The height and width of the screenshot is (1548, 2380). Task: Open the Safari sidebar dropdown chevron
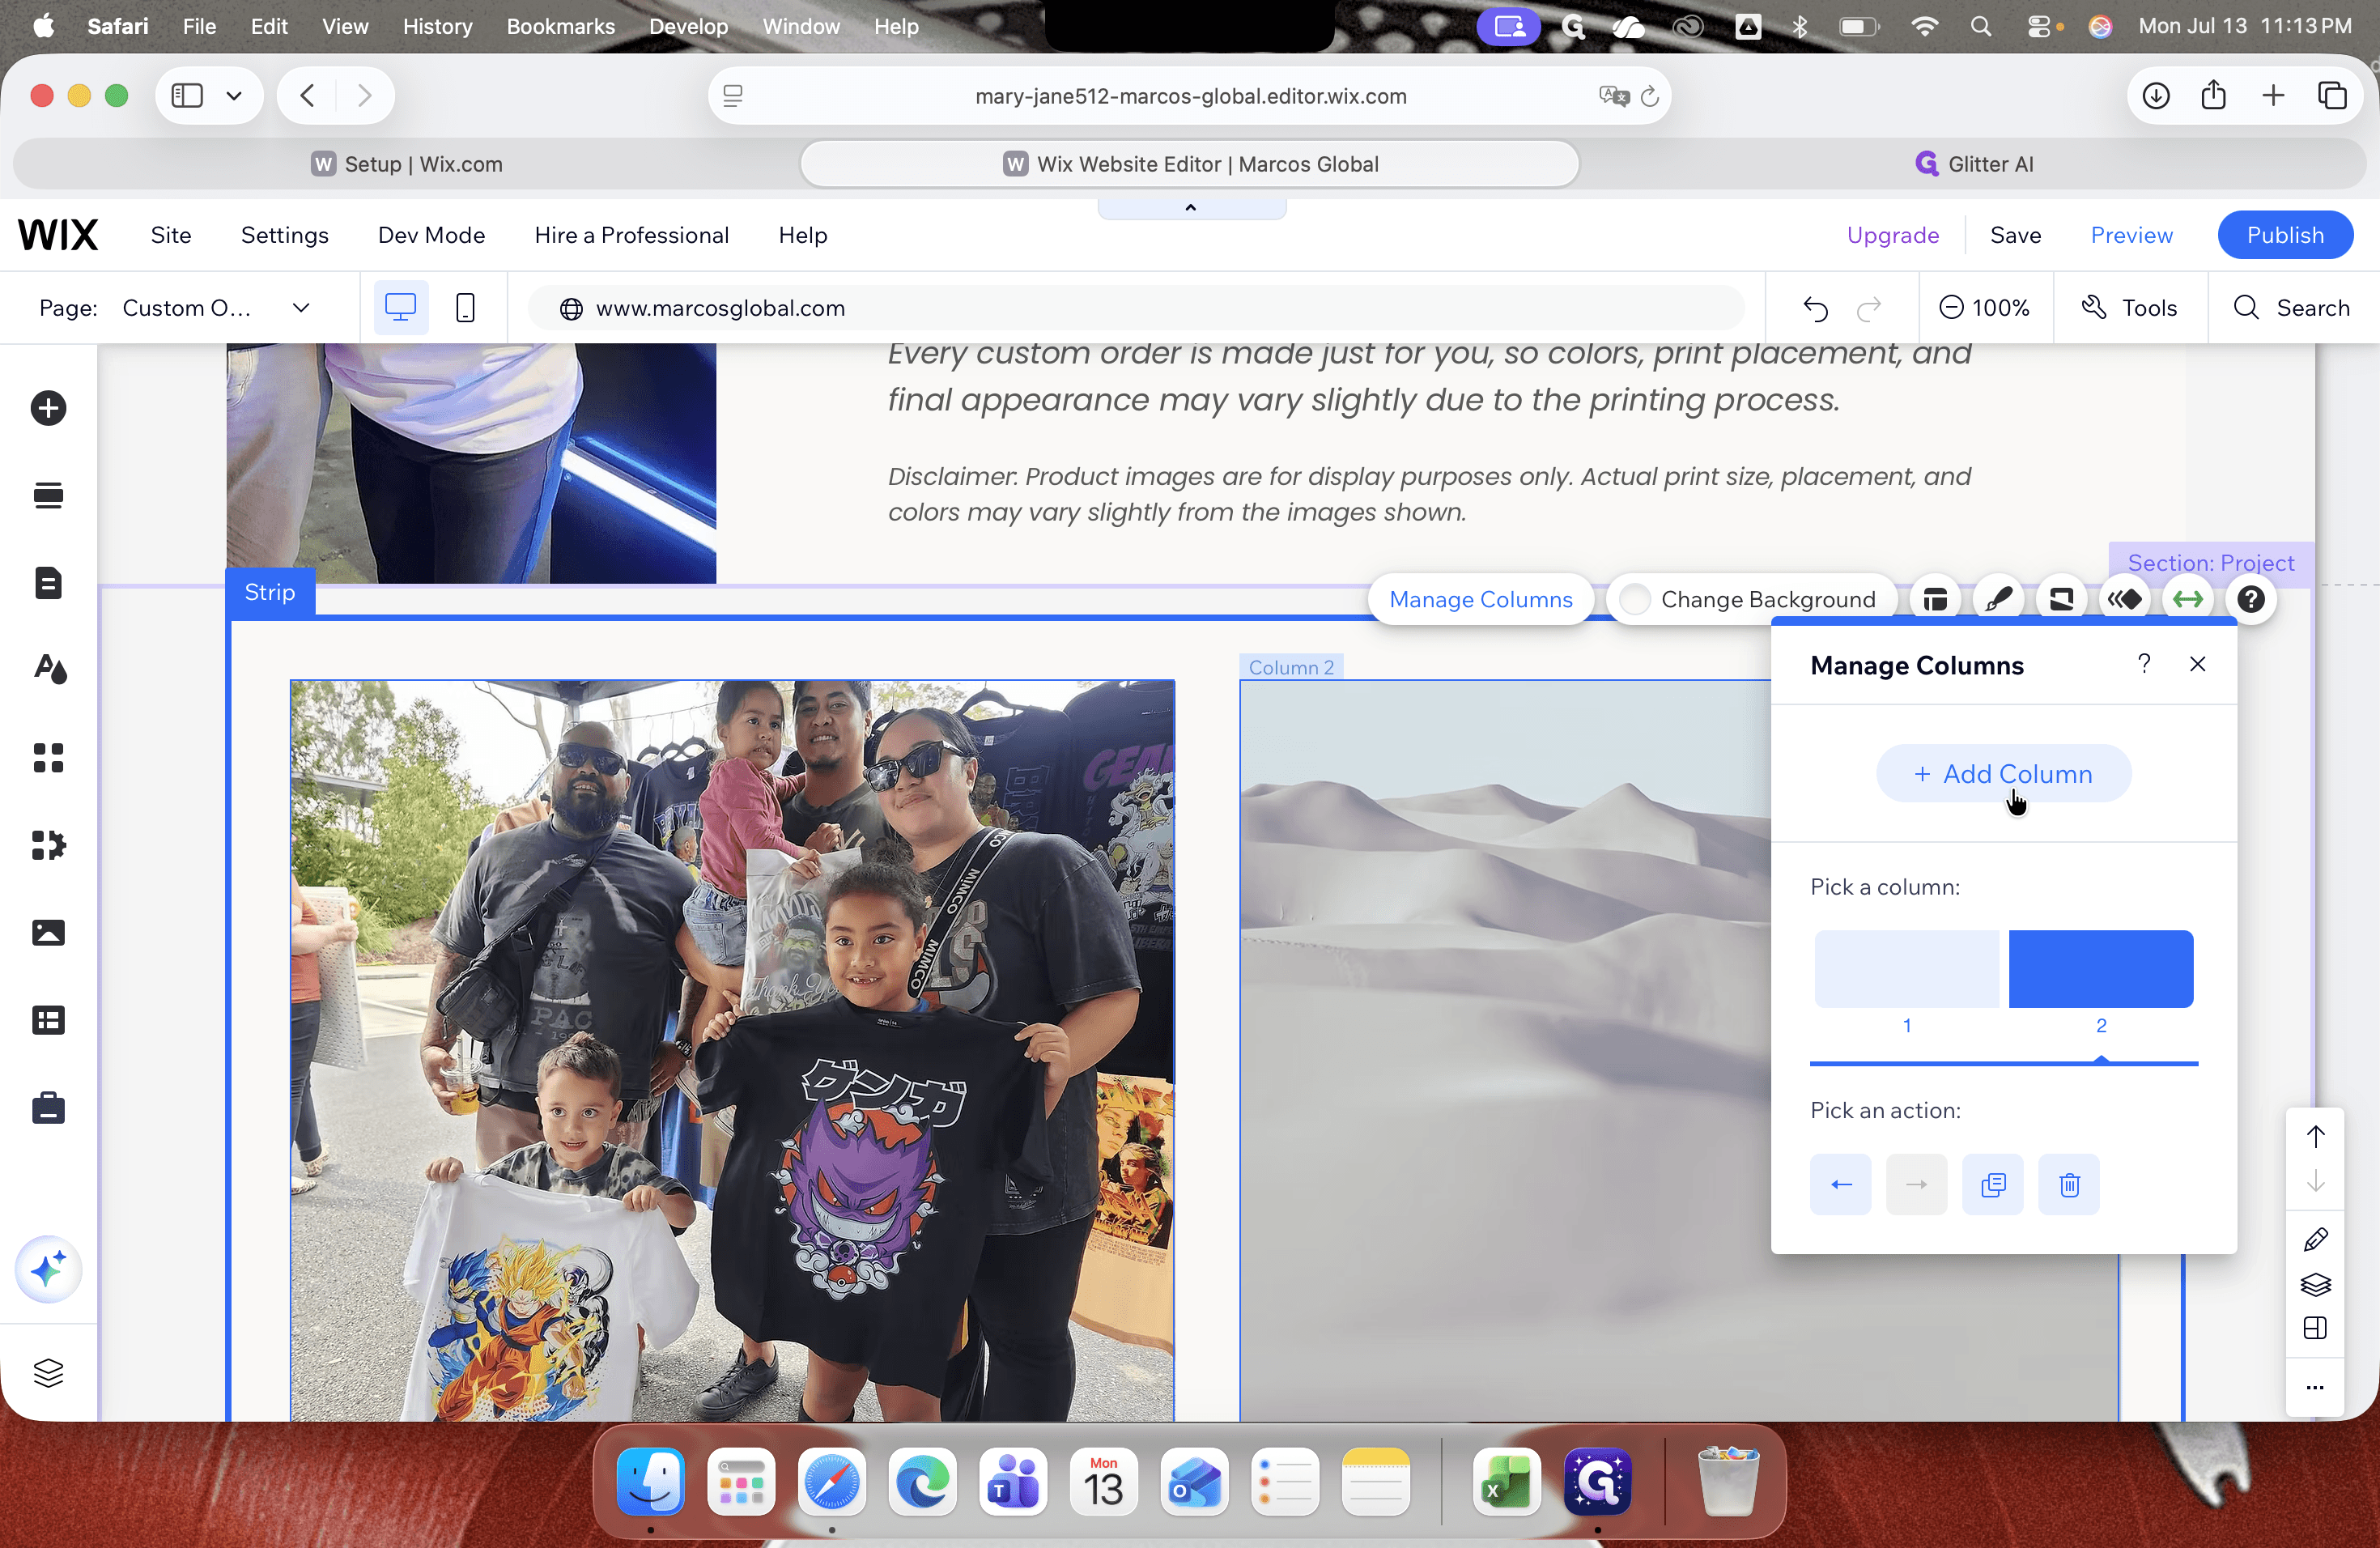click(234, 96)
